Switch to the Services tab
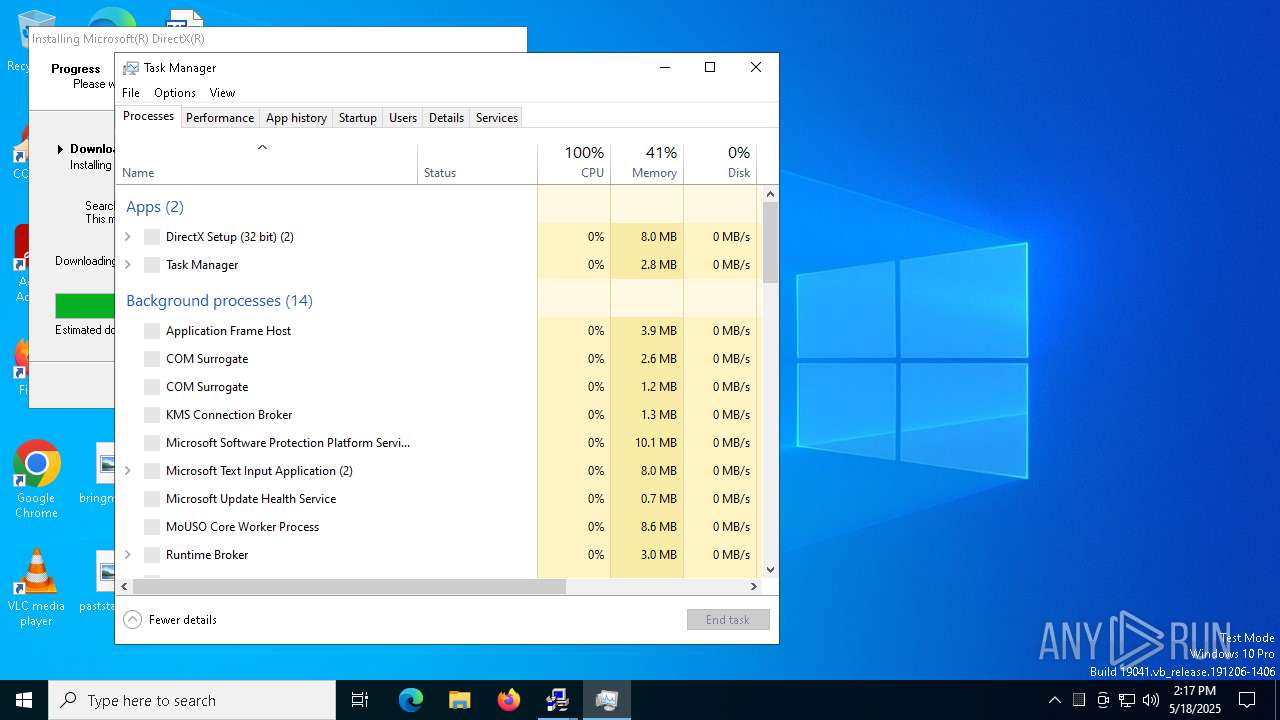 [497, 118]
